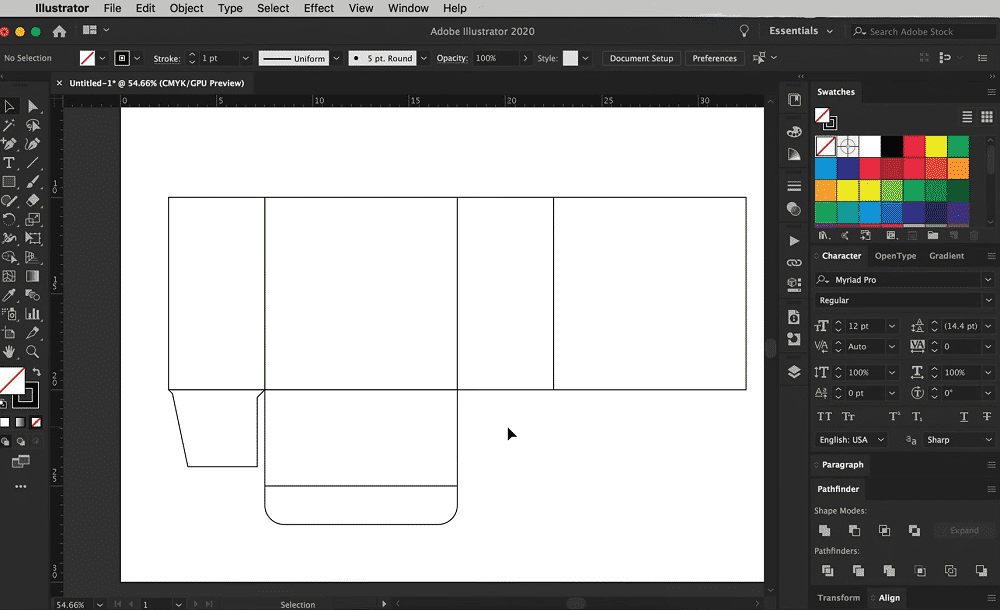The height and width of the screenshot is (610, 1000).
Task: Click the Unite shape mode icon
Action: 825,530
